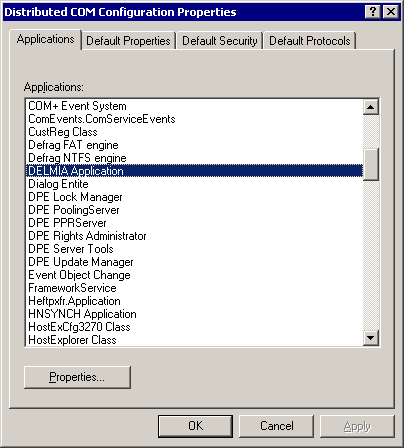Click the vertical scrollbar thumb
Screen dimensions: 404x448
[x=371, y=164]
